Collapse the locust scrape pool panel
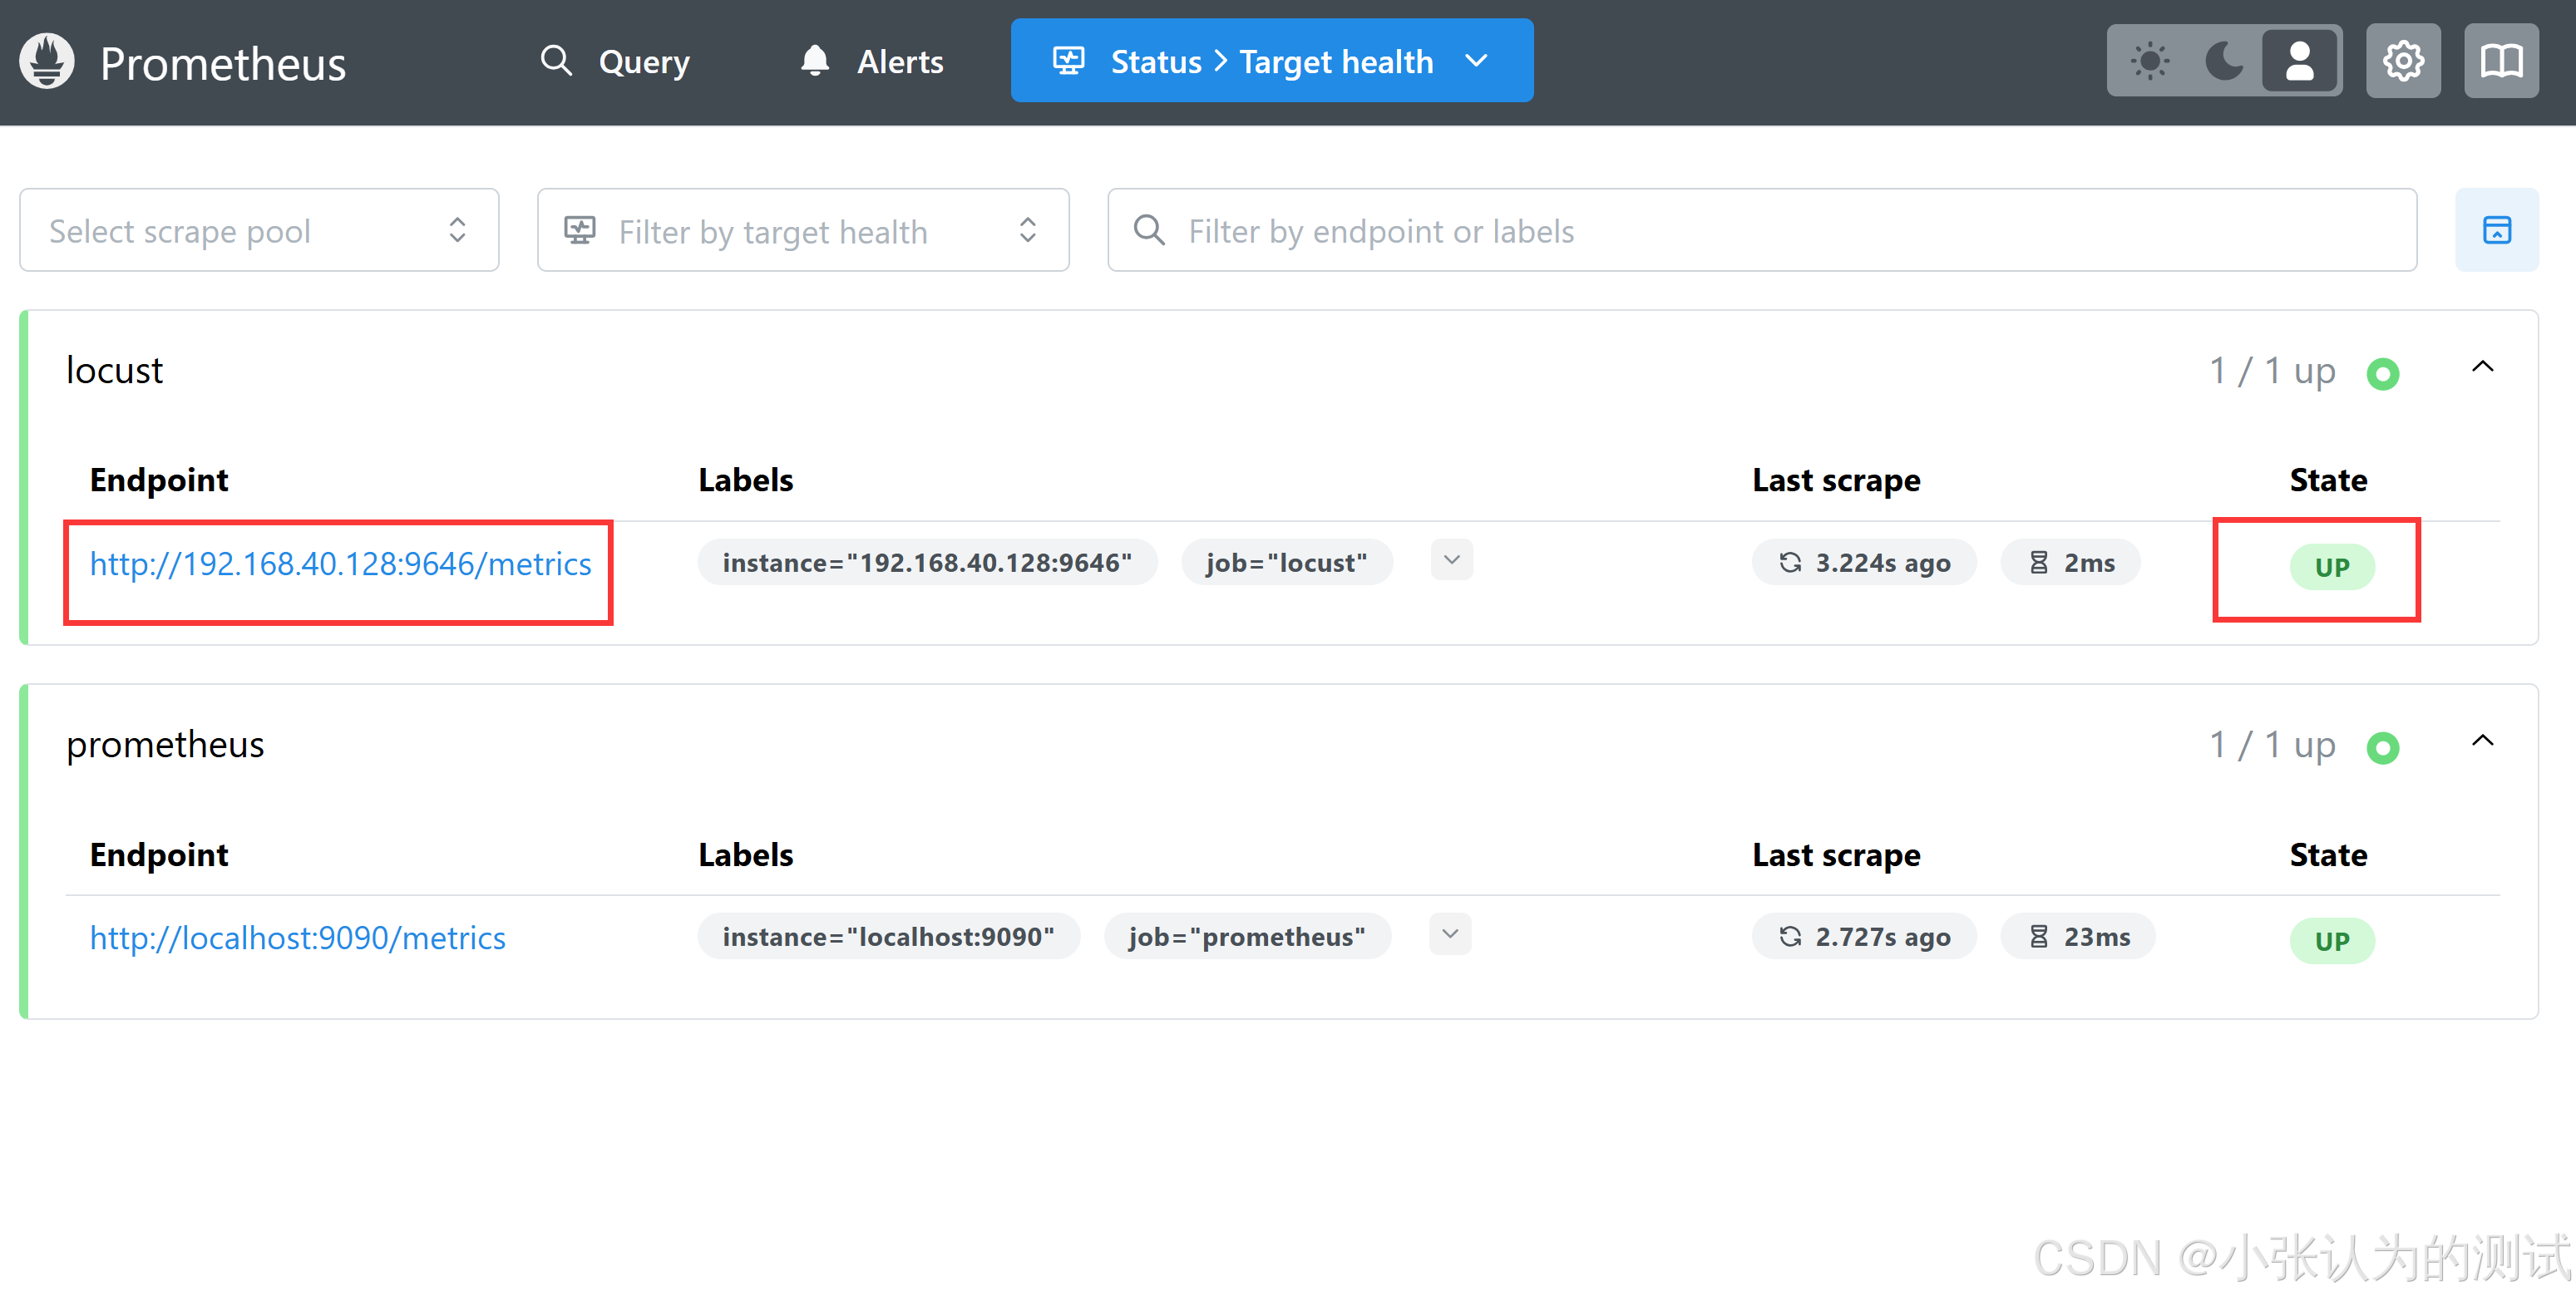Screen dimensions: 2576x1300 [2482, 367]
